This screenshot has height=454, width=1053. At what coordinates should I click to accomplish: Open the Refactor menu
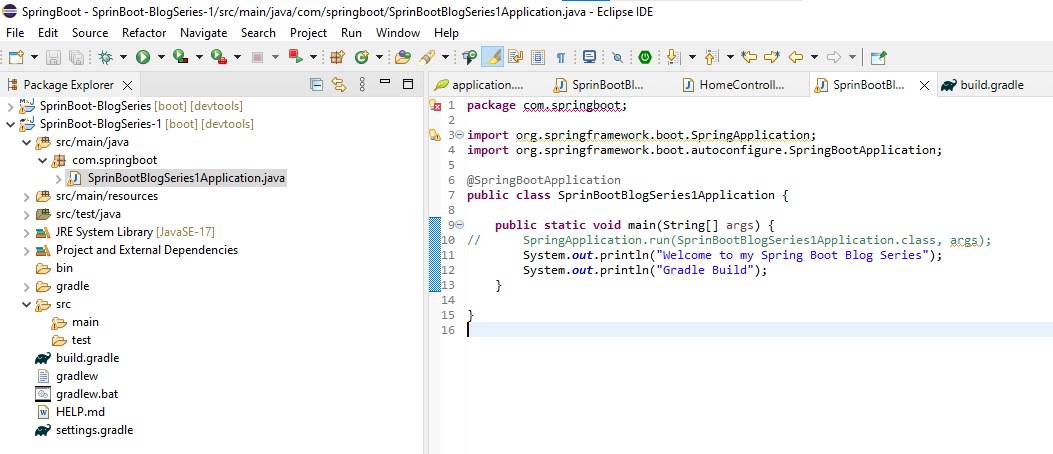click(x=144, y=33)
